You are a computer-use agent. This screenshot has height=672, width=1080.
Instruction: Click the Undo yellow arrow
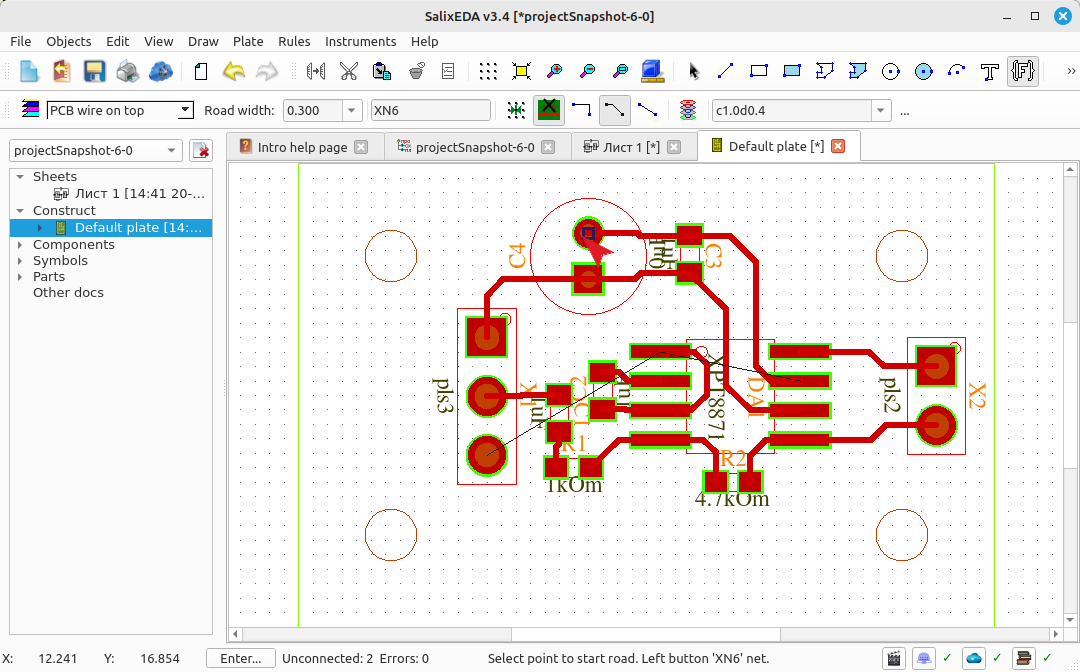coord(234,71)
